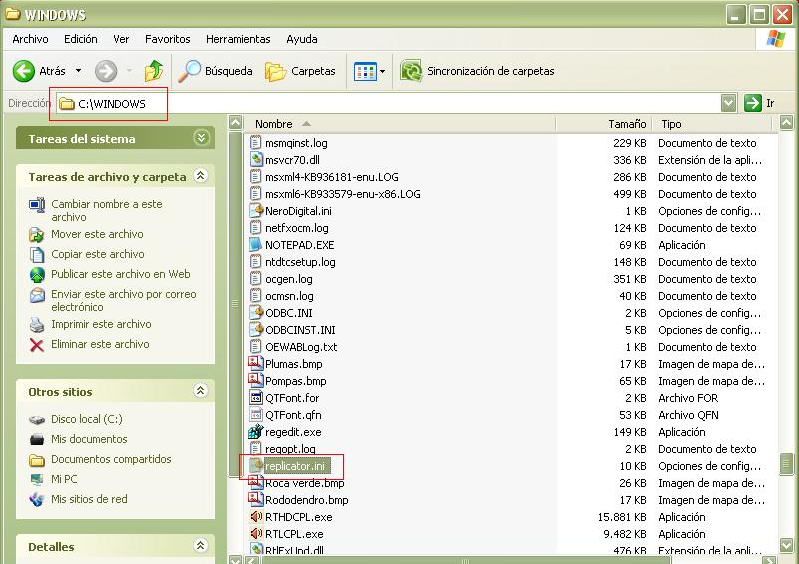Image resolution: width=799 pixels, height=564 pixels.
Task: Select the replicator.ini file
Action: point(295,466)
